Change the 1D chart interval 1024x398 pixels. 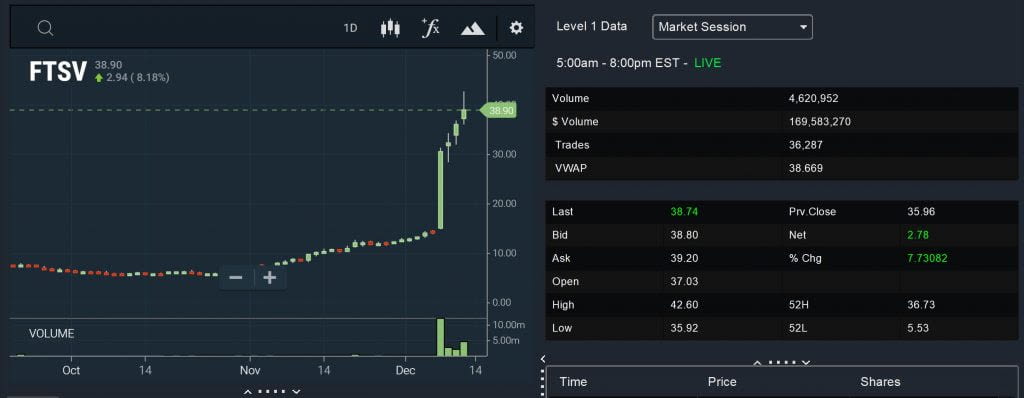click(x=351, y=28)
